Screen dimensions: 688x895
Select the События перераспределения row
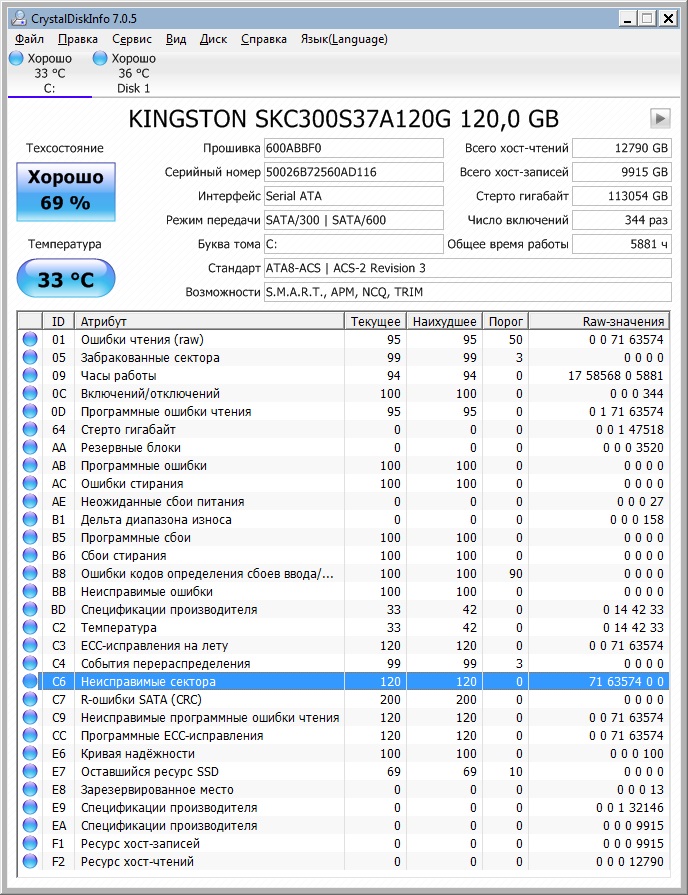(343, 663)
